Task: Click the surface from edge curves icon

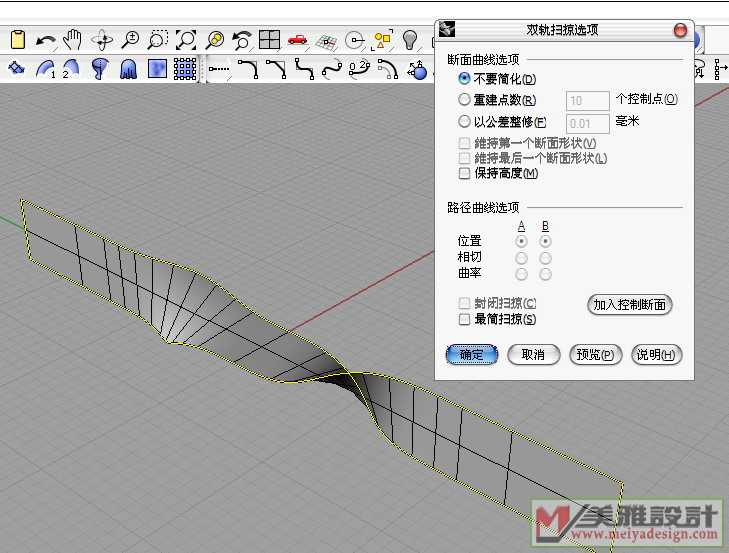Action: tap(17, 68)
